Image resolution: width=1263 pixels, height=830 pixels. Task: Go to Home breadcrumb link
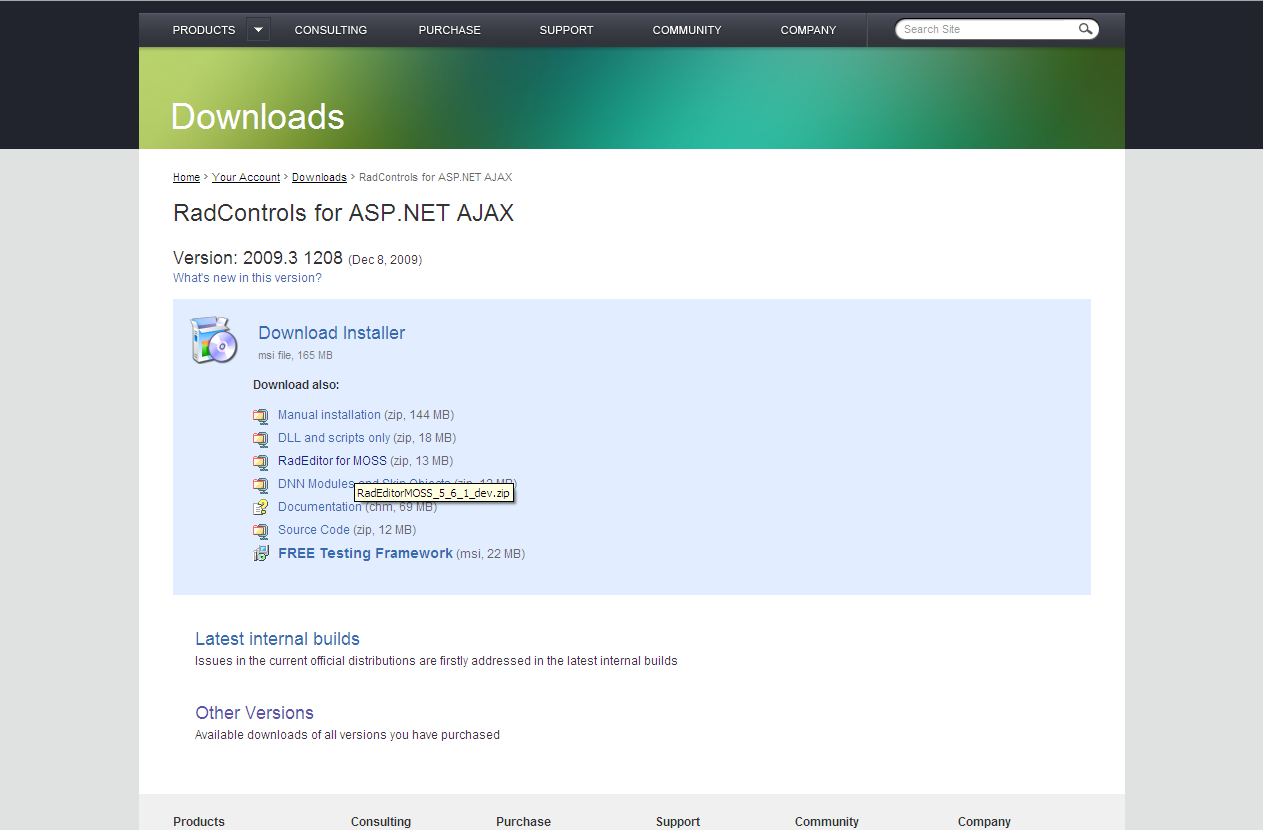(x=186, y=177)
